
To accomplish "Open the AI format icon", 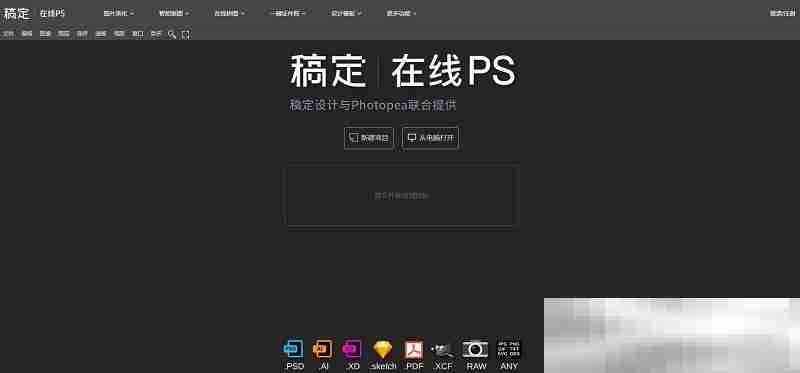I will [322, 350].
